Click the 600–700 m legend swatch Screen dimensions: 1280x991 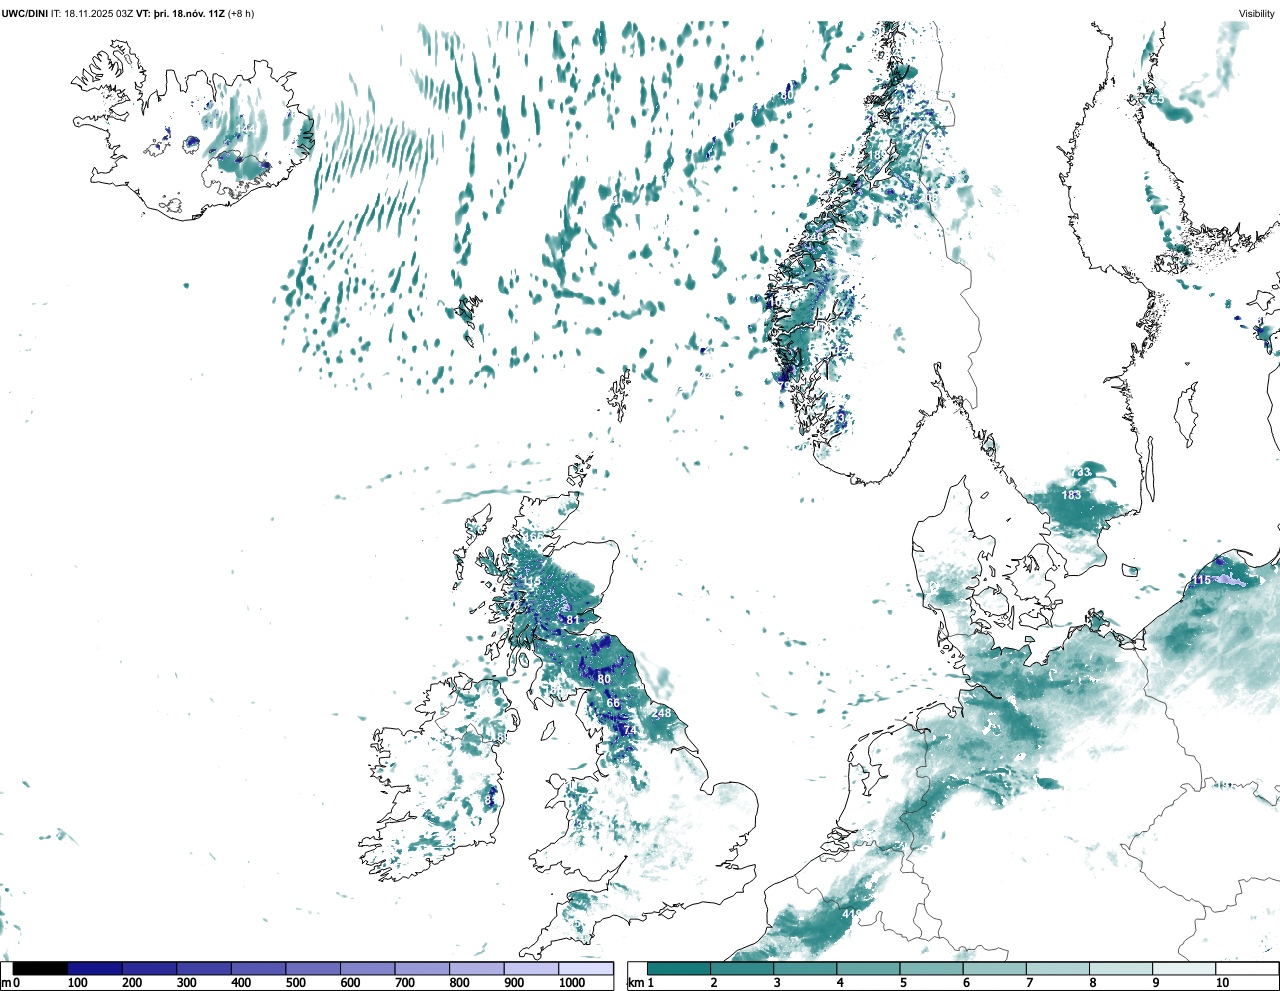368,968
